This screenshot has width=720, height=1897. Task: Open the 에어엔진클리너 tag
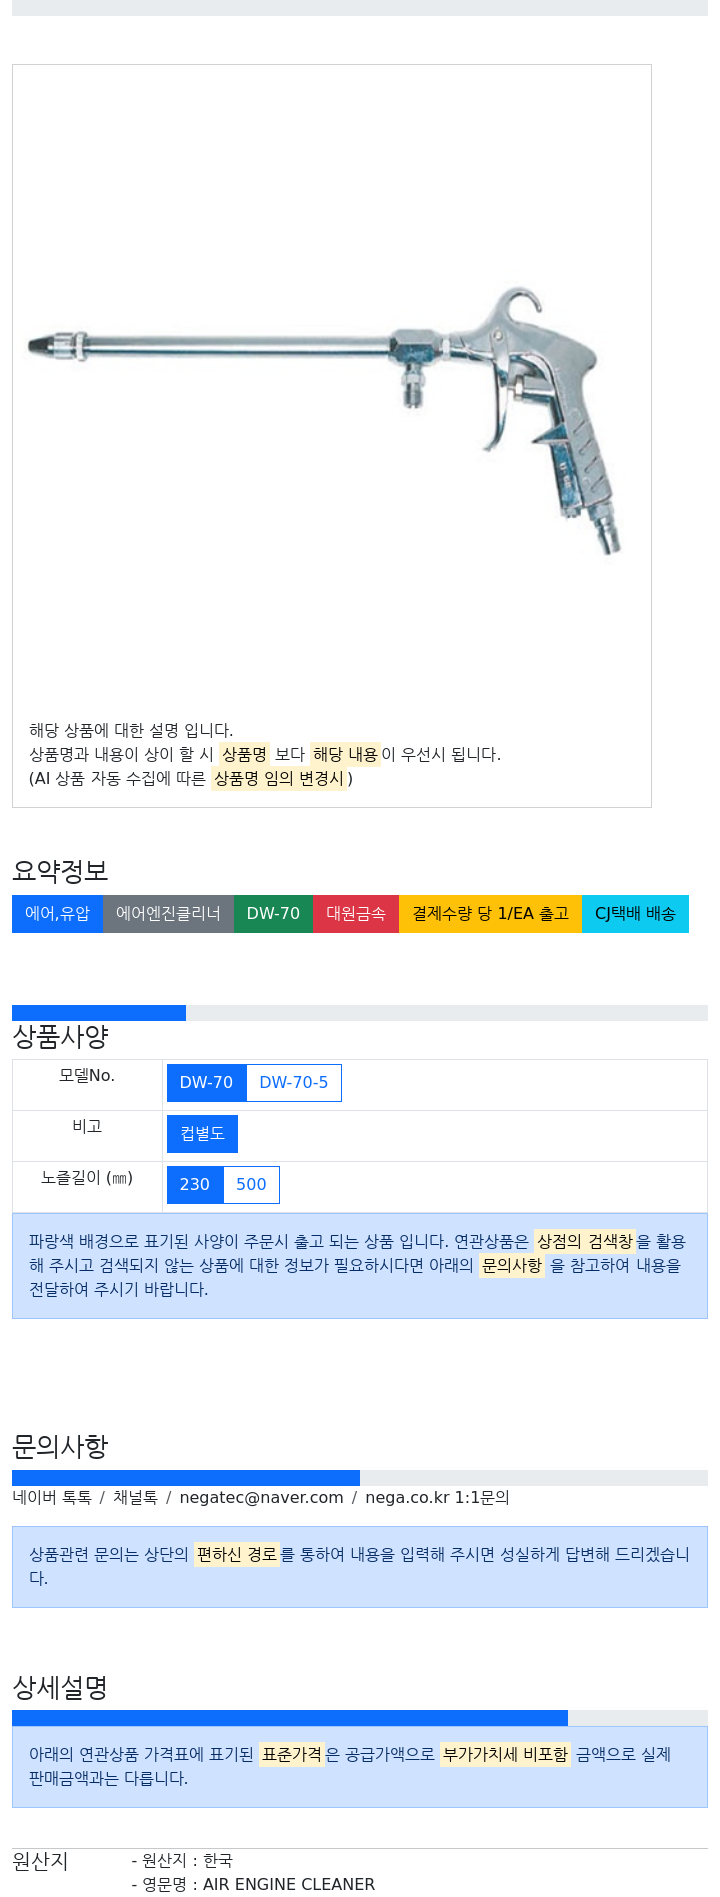tap(168, 914)
